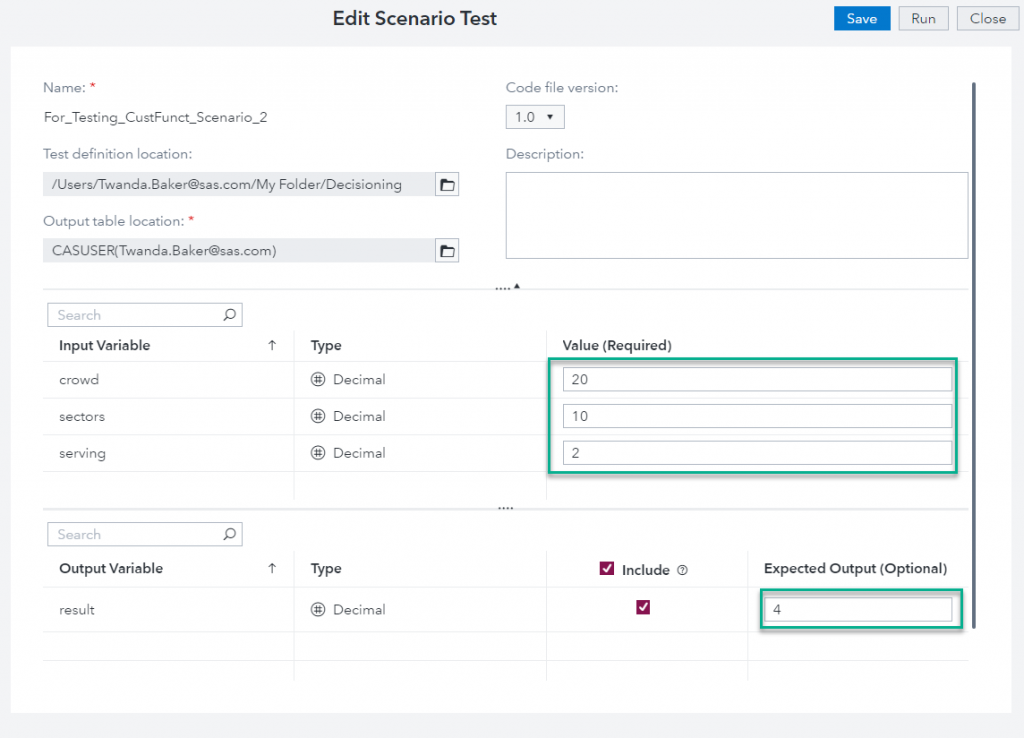This screenshot has width=1024, height=738.
Task: Sort Input Variable column by arrow
Action: (x=272, y=346)
